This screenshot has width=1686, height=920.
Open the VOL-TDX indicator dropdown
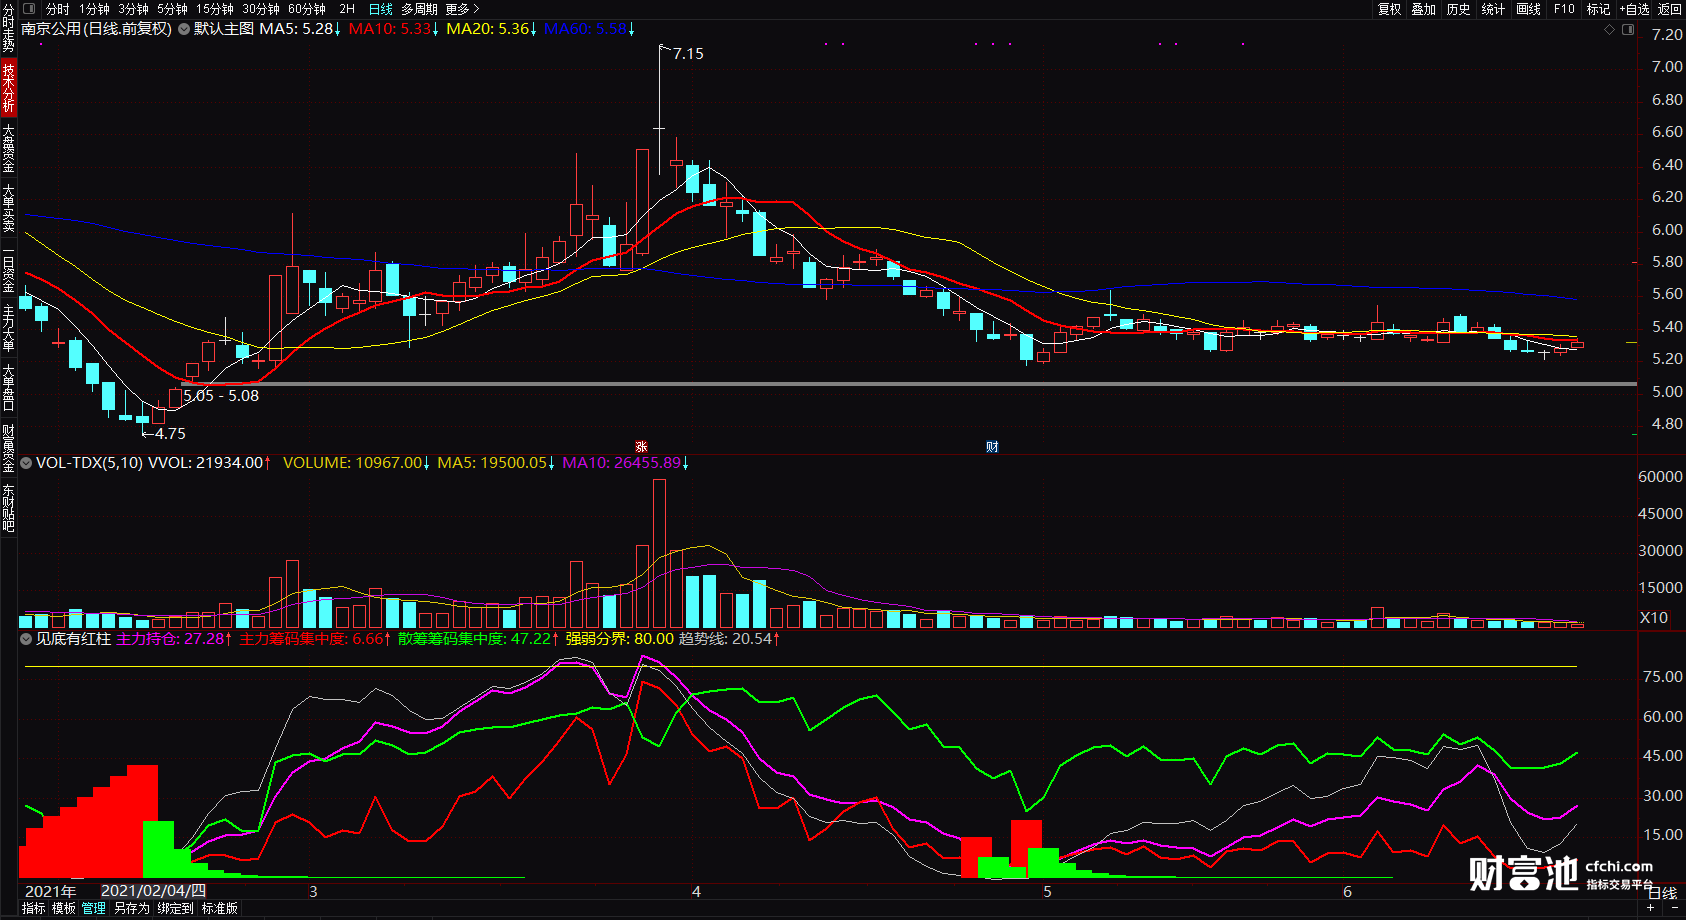(26, 463)
